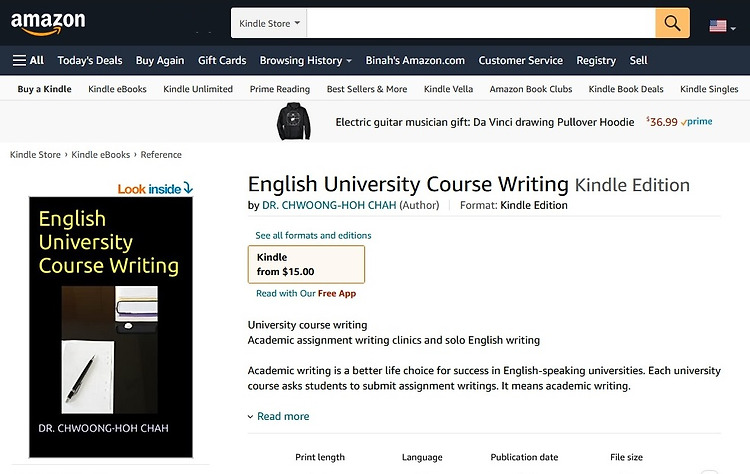The width and height of the screenshot is (750, 474).
Task: Click the Print length label
Action: 320,457
